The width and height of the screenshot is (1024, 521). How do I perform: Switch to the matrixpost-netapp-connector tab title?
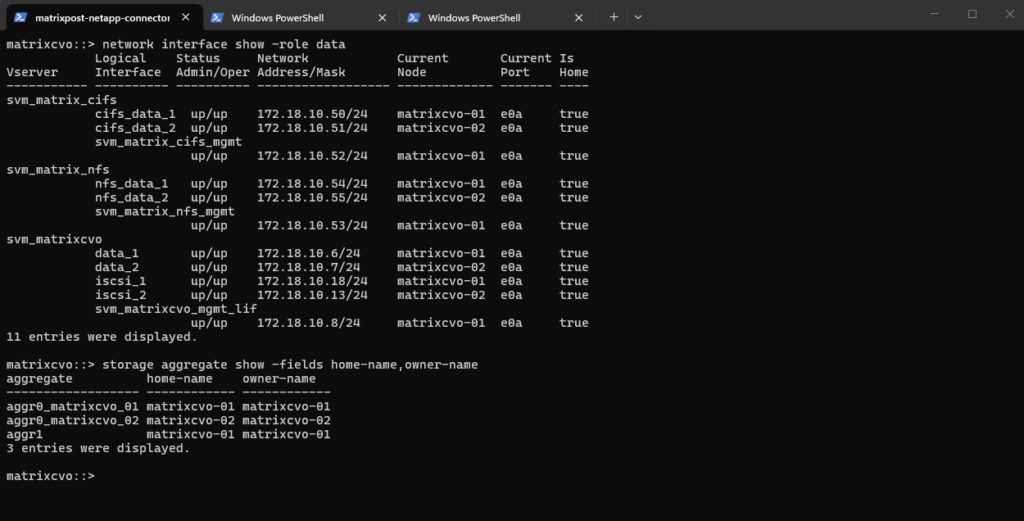click(102, 17)
